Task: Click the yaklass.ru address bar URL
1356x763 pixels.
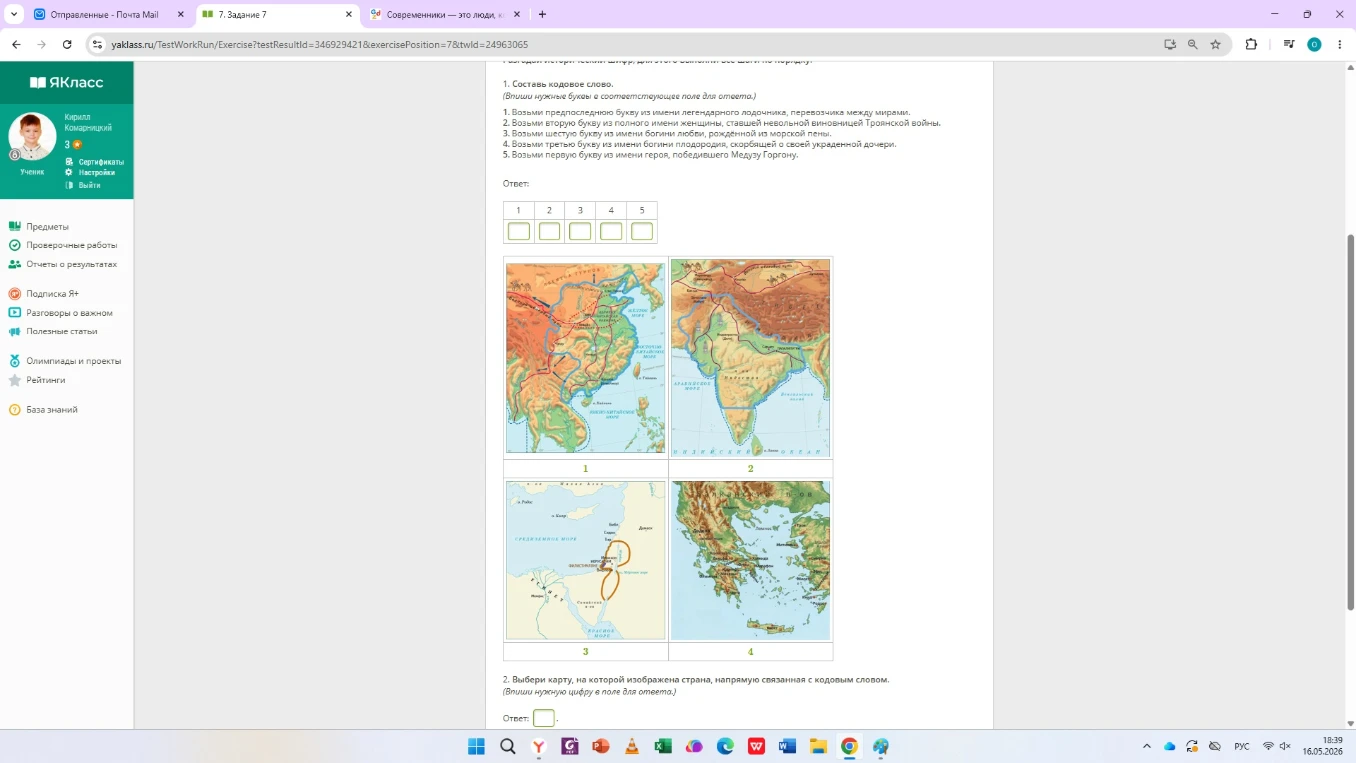Action: 320,45
